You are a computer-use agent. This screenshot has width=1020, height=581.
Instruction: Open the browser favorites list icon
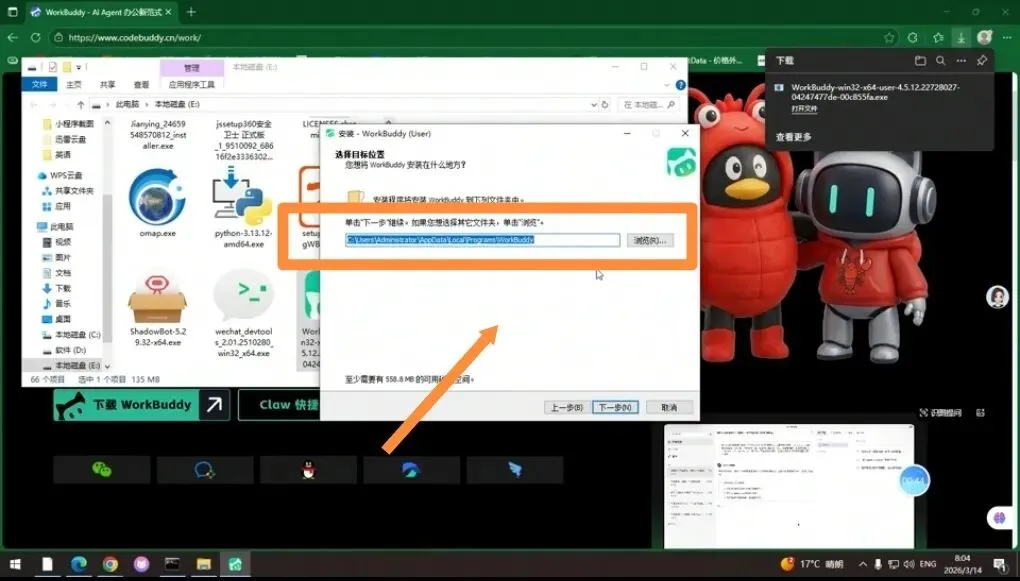coord(937,38)
